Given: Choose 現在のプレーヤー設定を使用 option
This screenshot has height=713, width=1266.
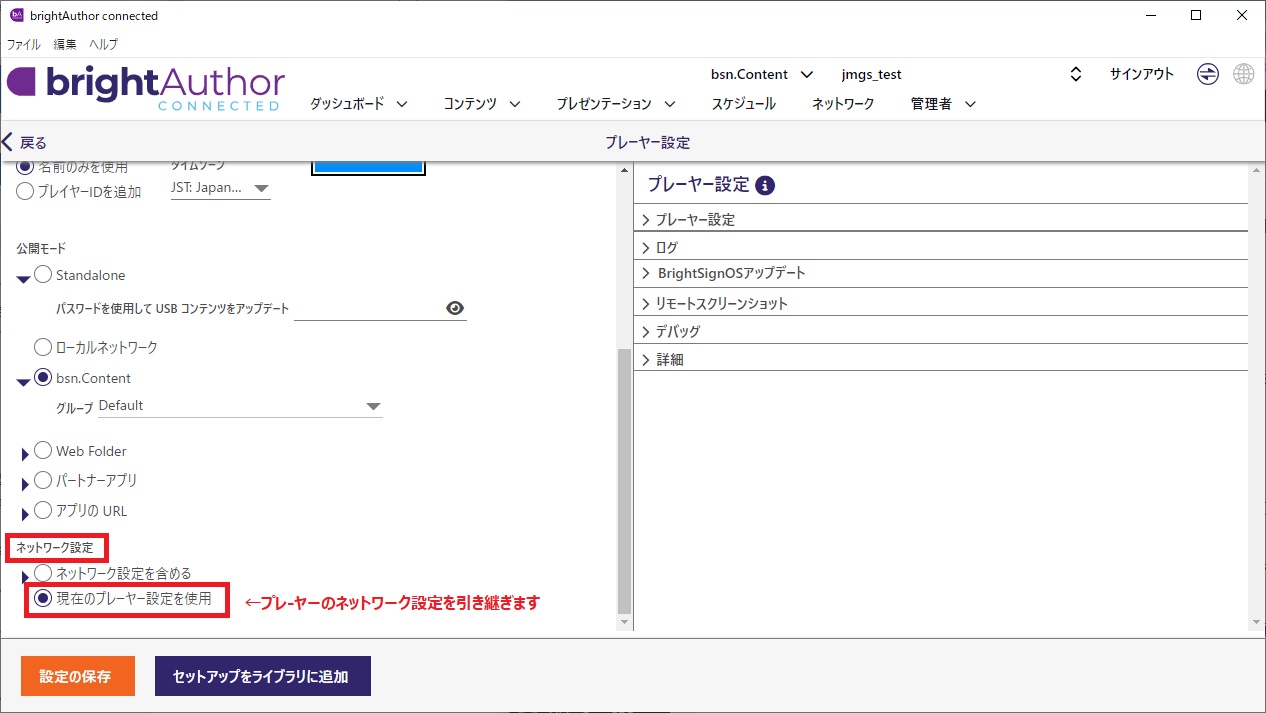Looking at the screenshot, I should [x=43, y=599].
